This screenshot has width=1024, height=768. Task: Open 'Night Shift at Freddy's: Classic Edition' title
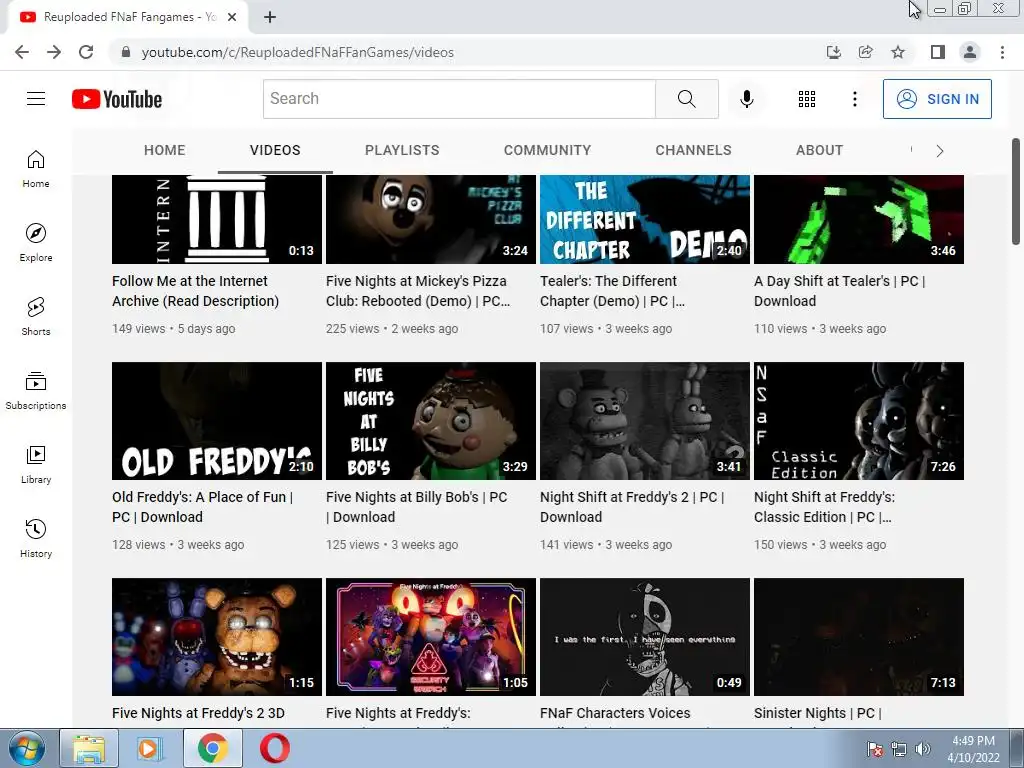click(x=824, y=507)
